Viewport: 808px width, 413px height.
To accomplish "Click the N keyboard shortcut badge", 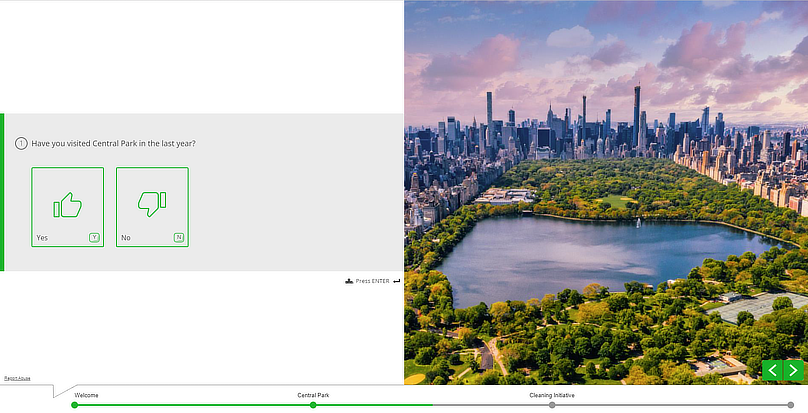I will click(x=179, y=238).
